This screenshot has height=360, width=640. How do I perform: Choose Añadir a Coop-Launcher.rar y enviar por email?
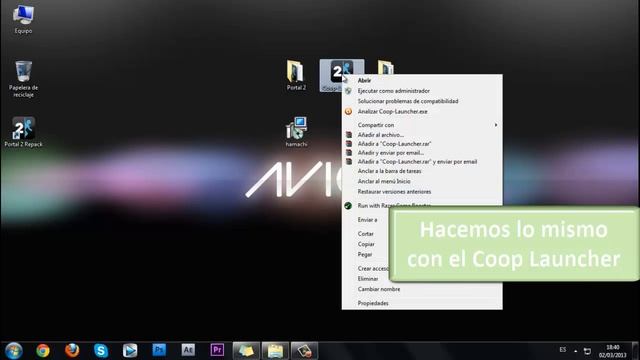tap(422, 162)
